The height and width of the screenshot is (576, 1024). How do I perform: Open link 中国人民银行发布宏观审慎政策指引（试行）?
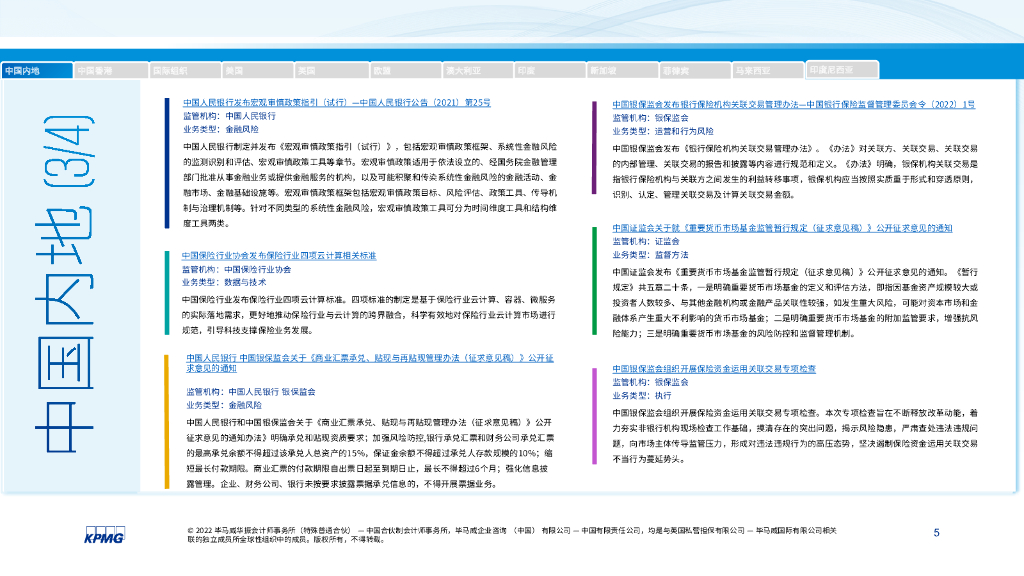[336, 103]
